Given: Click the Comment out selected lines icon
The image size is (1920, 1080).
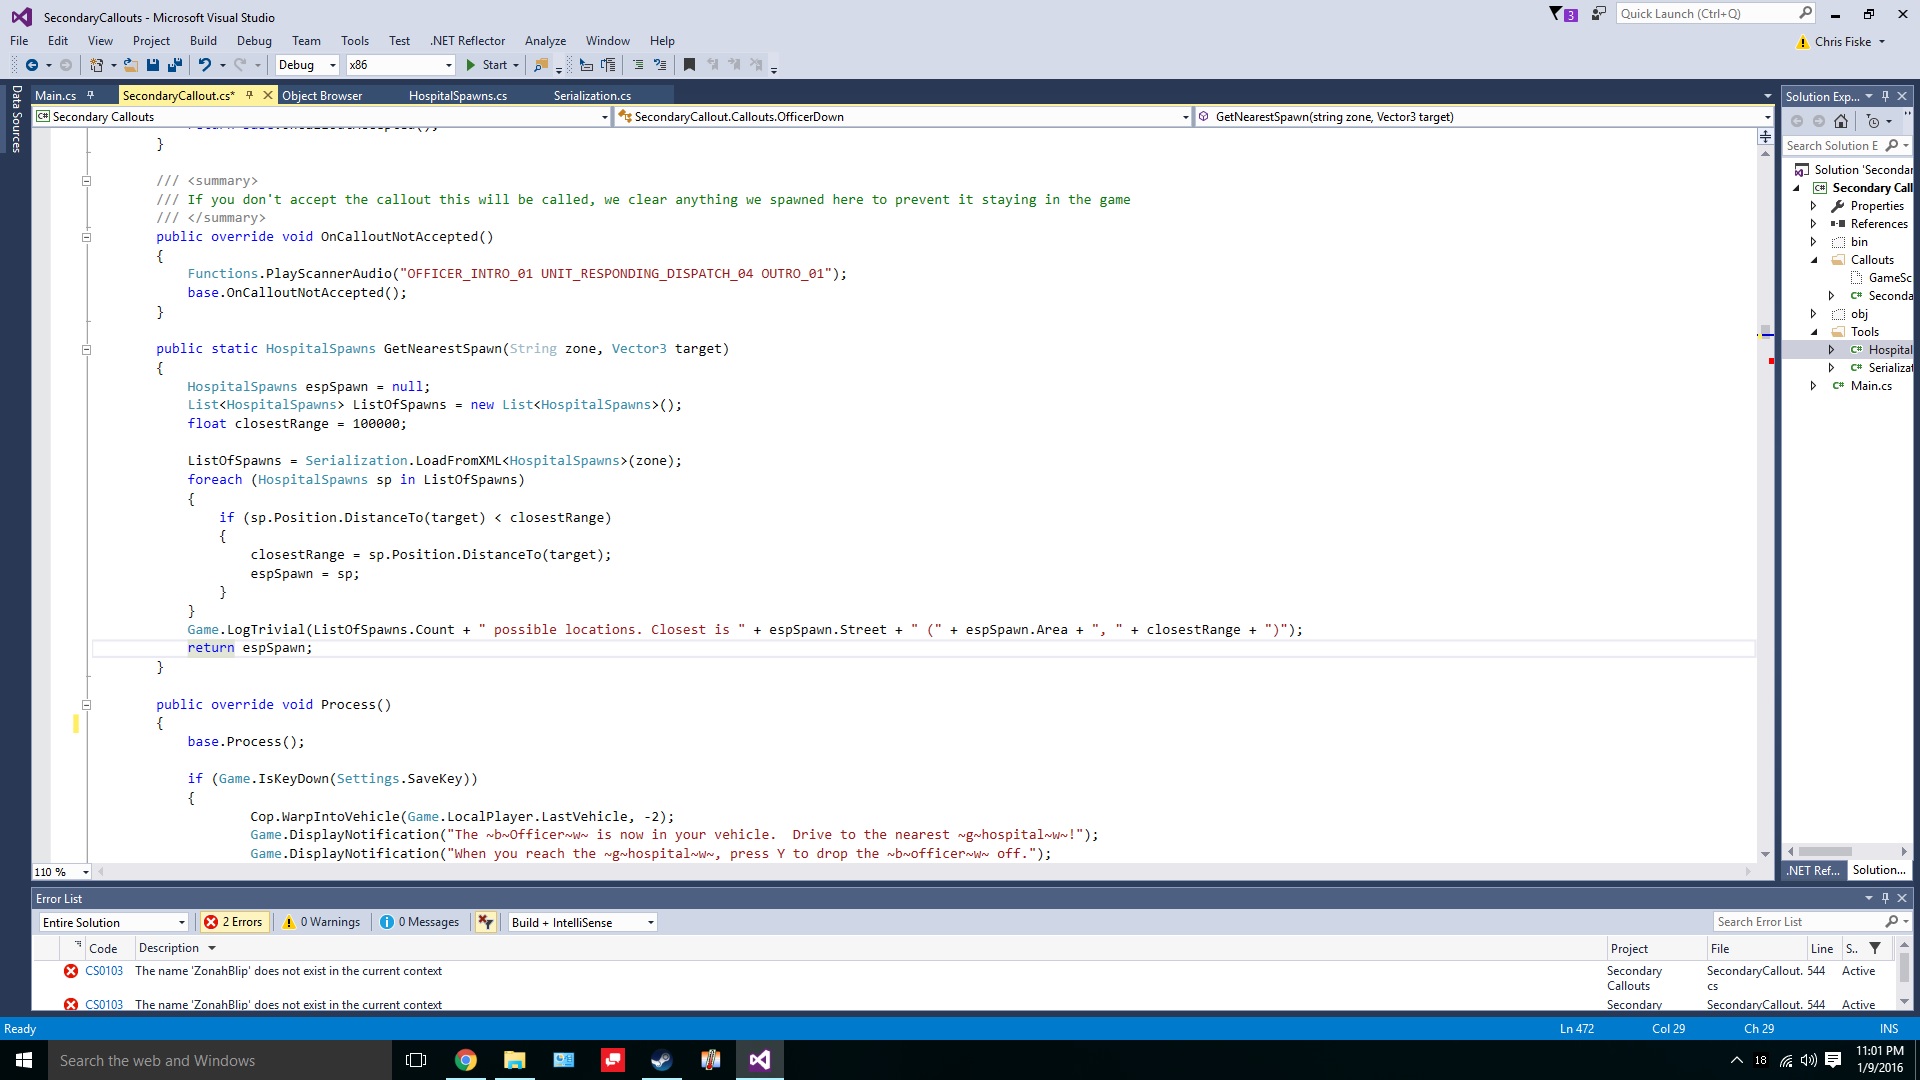Looking at the screenshot, I should coord(638,65).
